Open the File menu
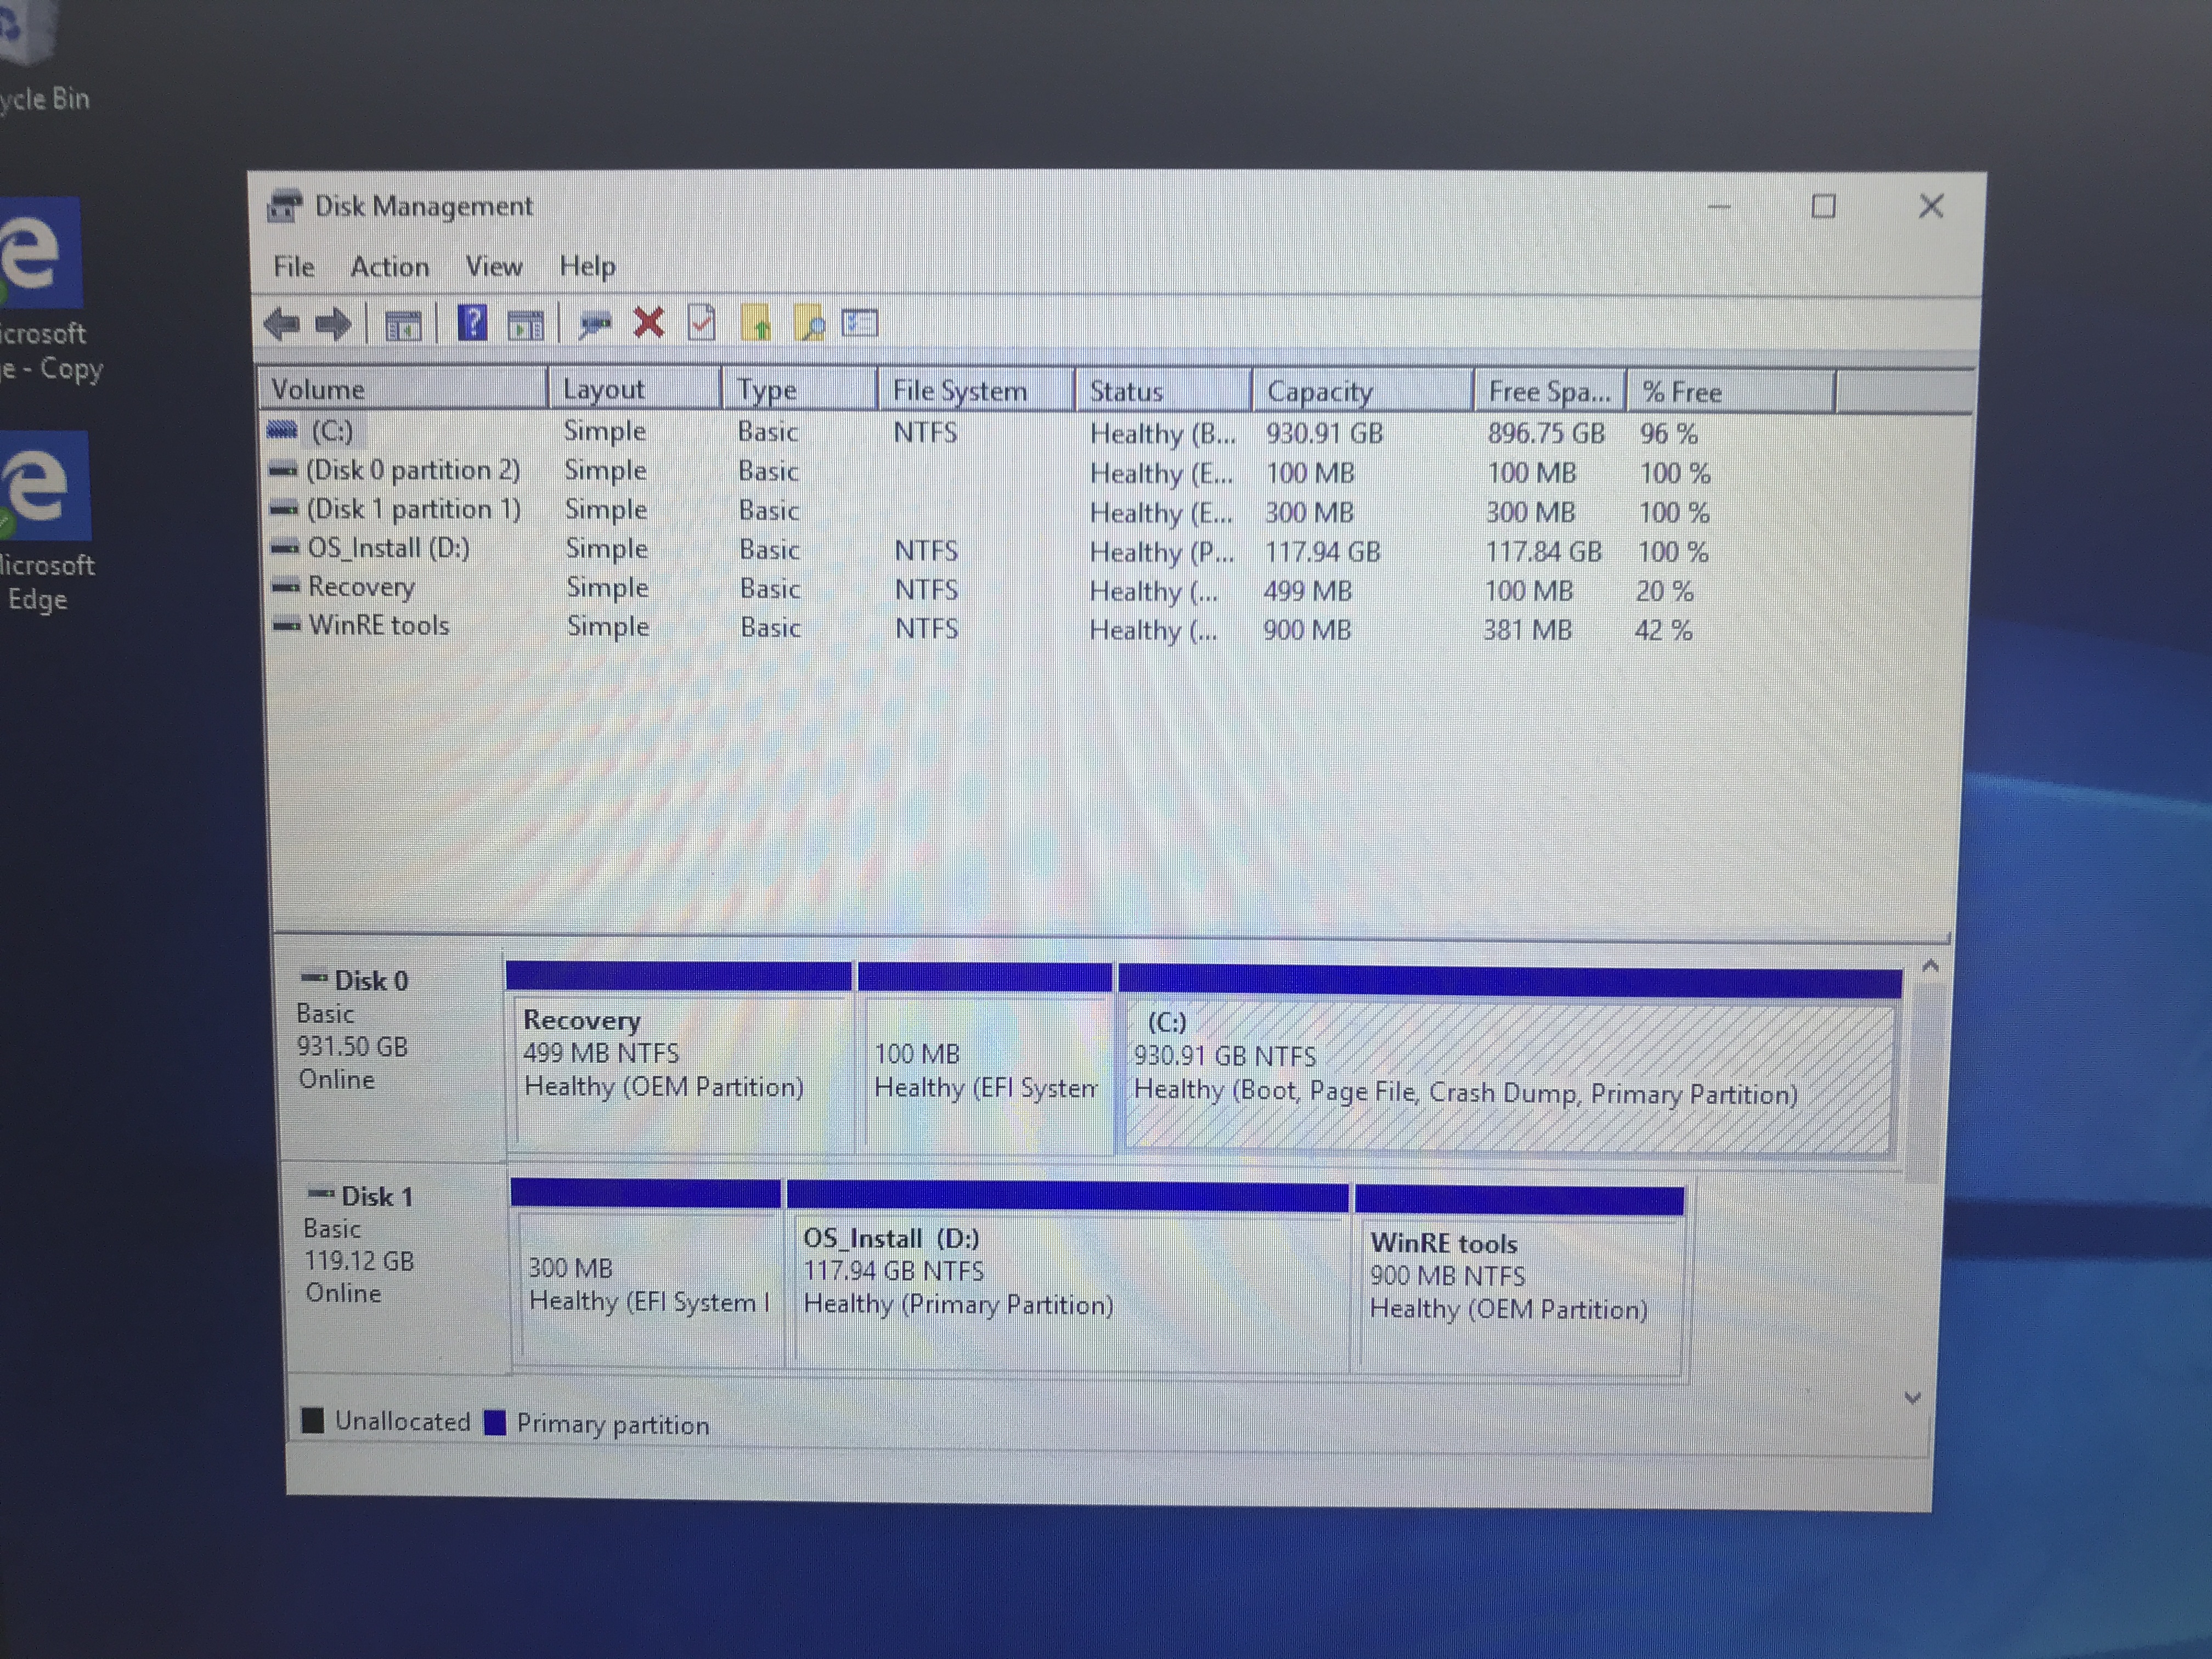 (x=293, y=267)
